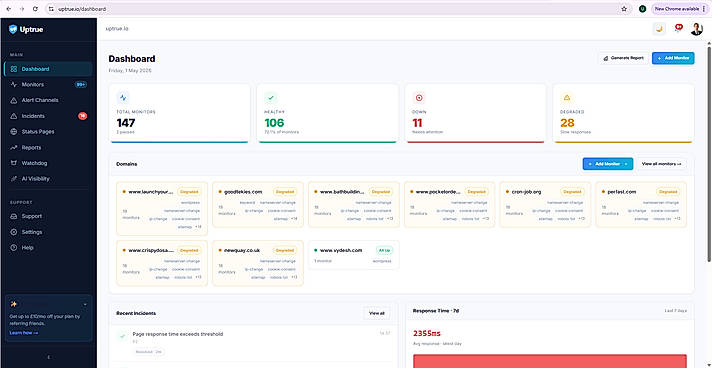Open the goodlekies.com domain card
This screenshot has height=368, width=712.
[x=258, y=204]
